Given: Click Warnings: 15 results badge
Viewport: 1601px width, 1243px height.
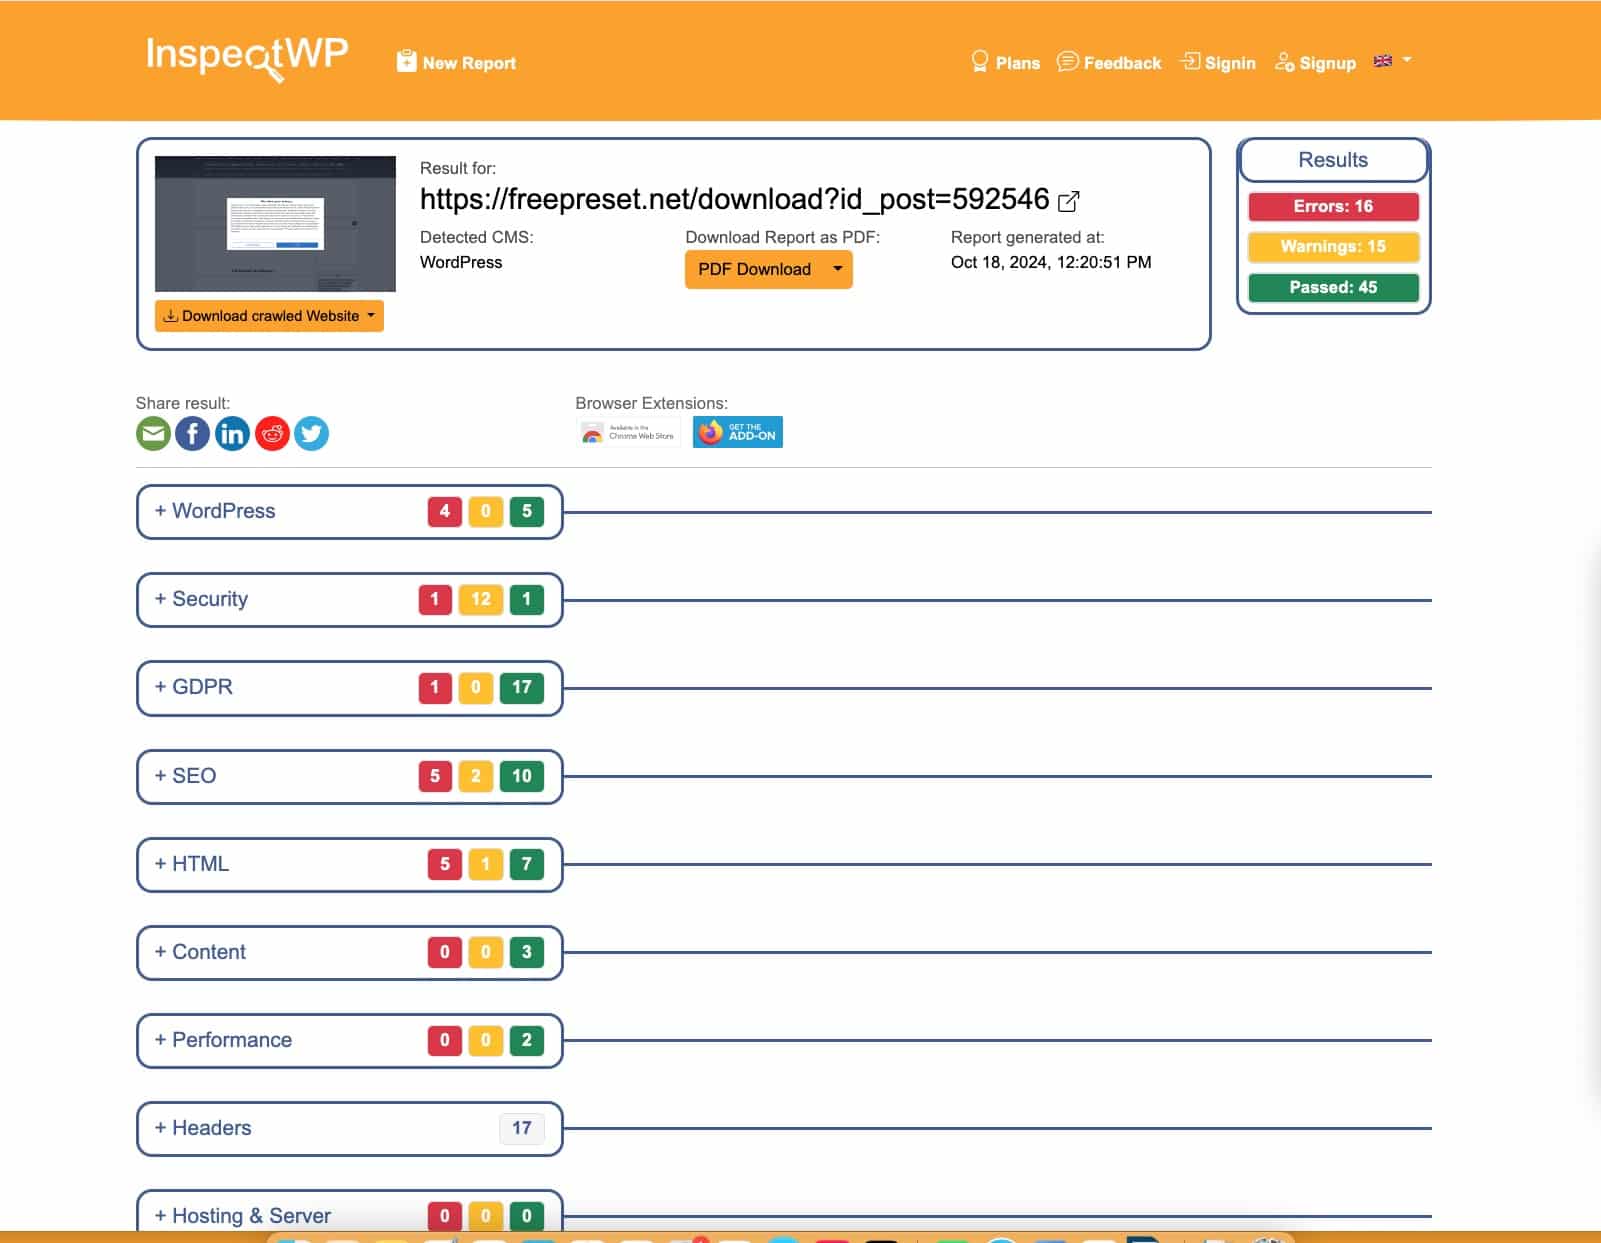Looking at the screenshot, I should click(x=1333, y=246).
